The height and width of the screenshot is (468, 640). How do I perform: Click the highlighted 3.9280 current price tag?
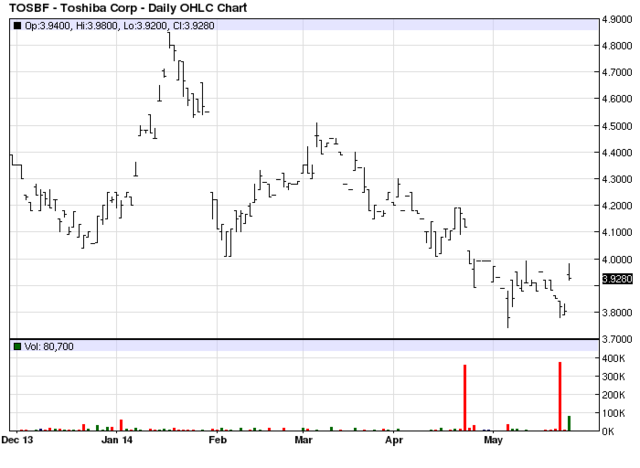(617, 279)
